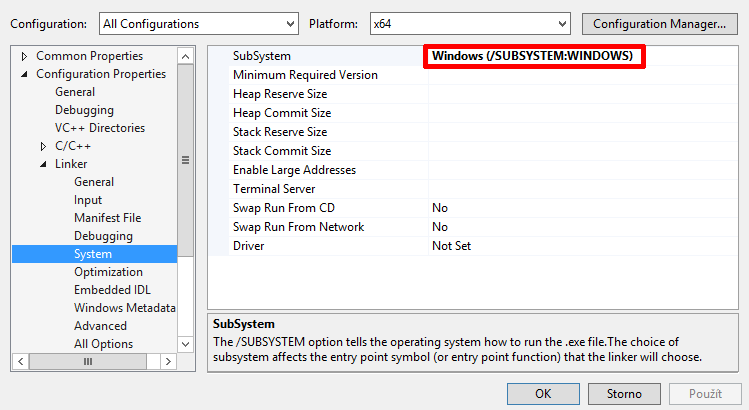The width and height of the screenshot is (749, 410).
Task: Select Embedded IDL in the tree
Action: click(110, 290)
